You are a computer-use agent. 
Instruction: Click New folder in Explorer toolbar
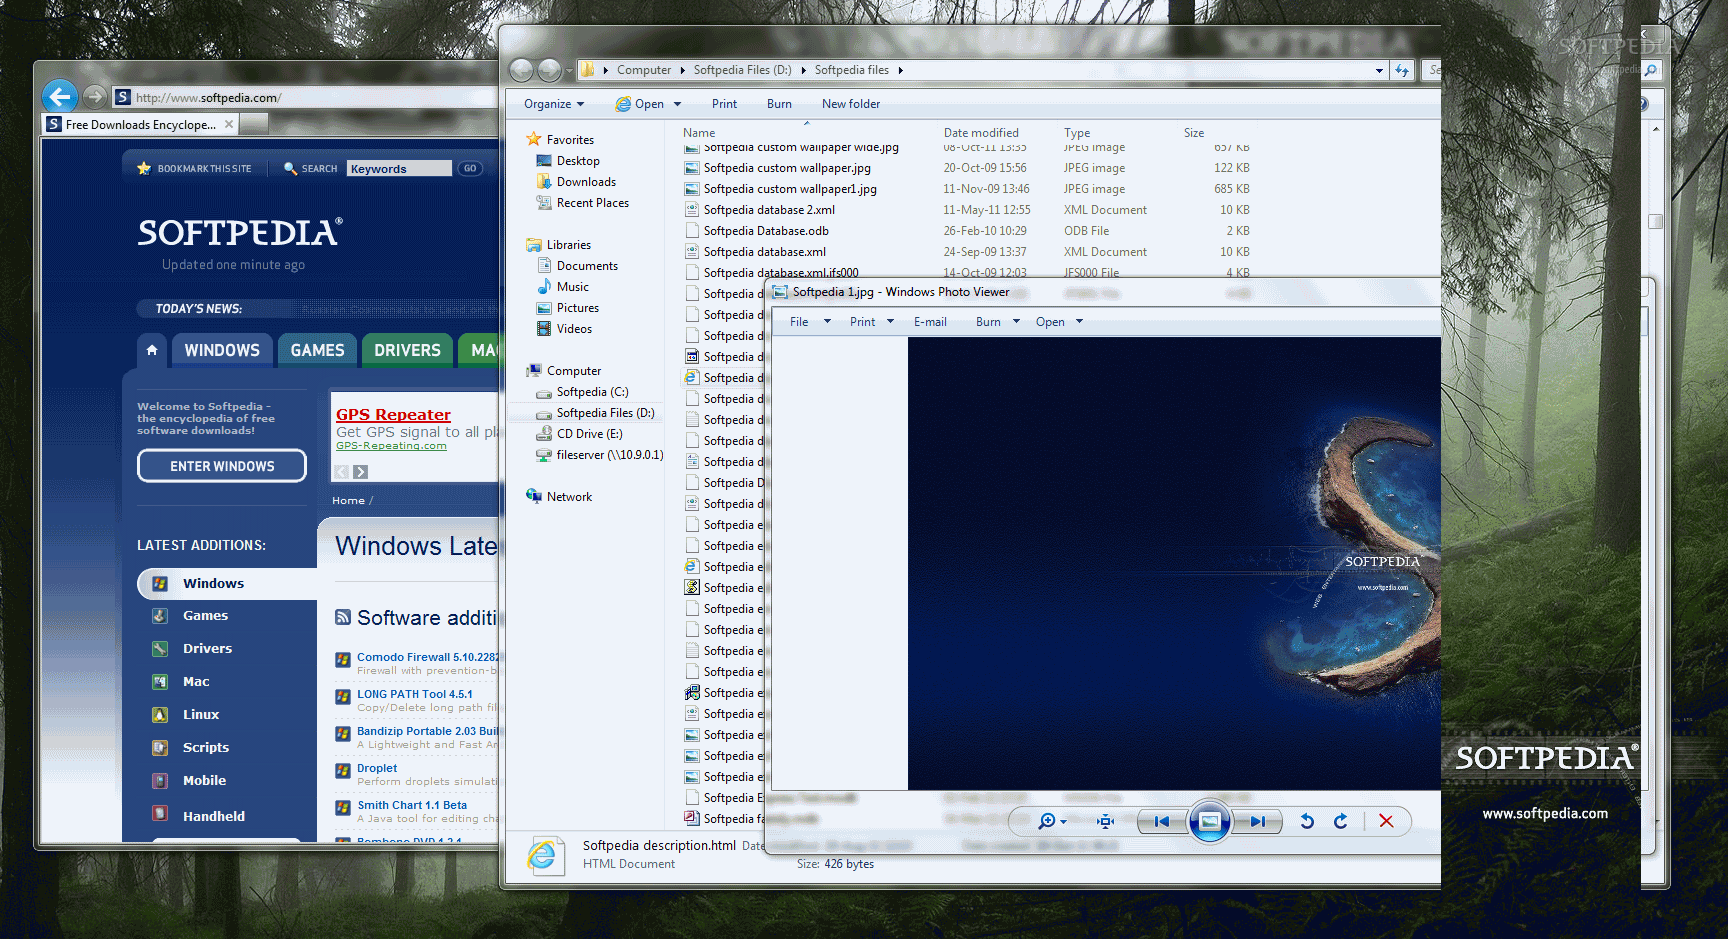tap(851, 104)
